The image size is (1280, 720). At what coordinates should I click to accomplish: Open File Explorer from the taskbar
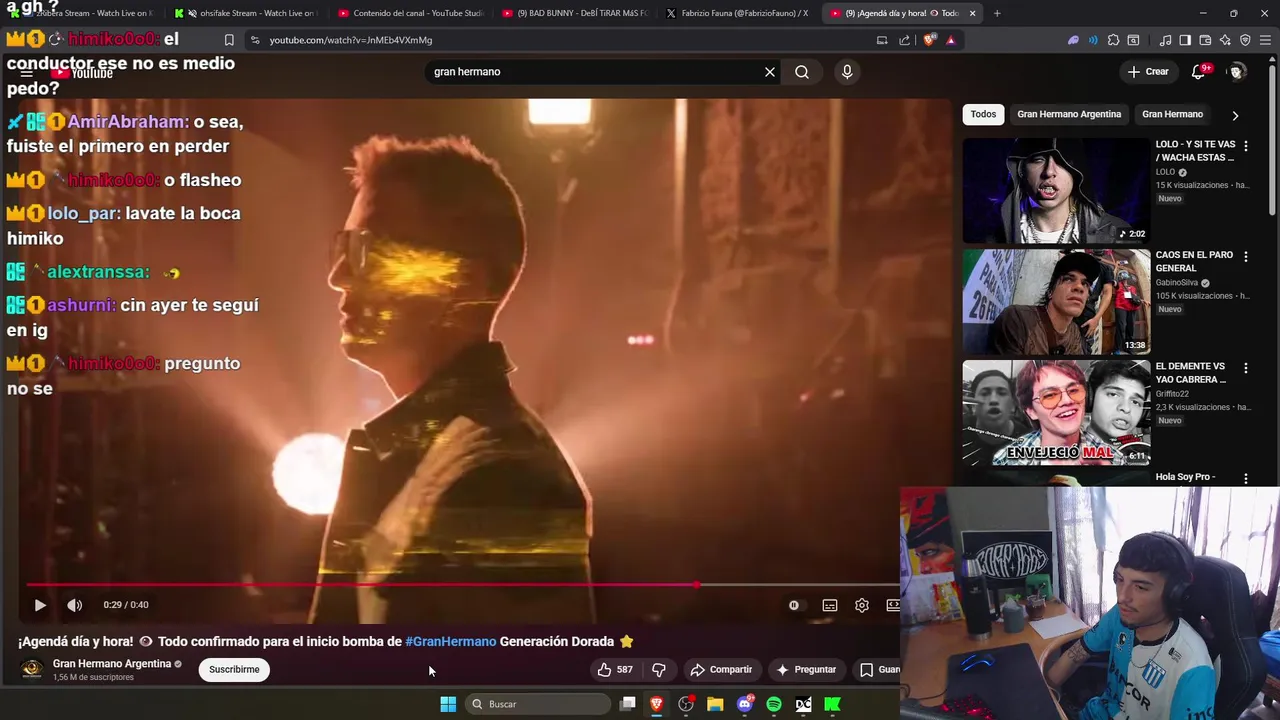coord(715,704)
